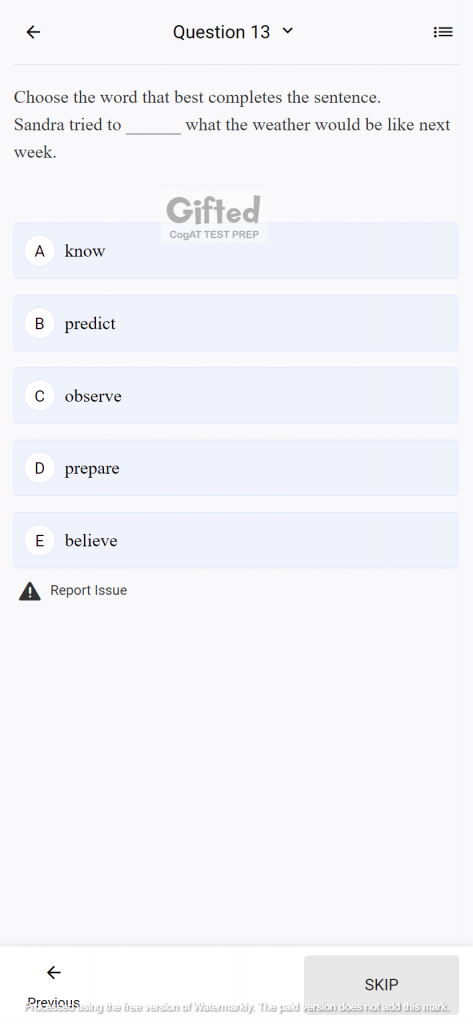Pick the word 'observe'
Image resolution: width=473 pixels, height=1024 pixels.
(93, 396)
